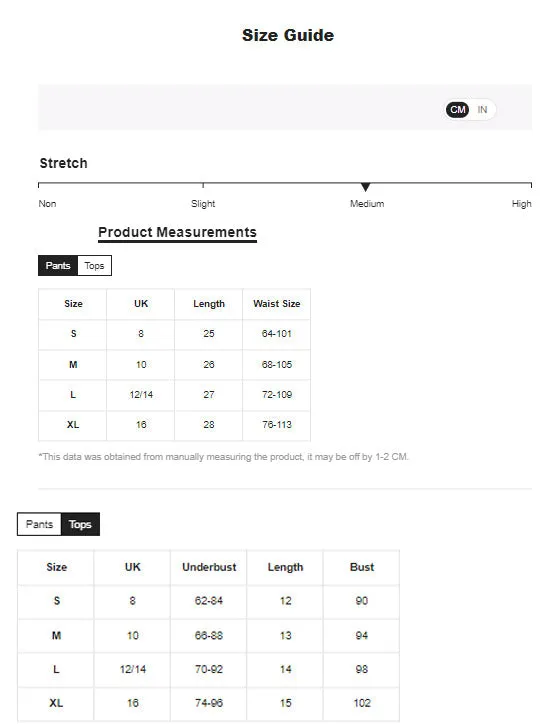The width and height of the screenshot is (547, 727).
Task: Click the 102 bust value cell
Action: (x=362, y=703)
